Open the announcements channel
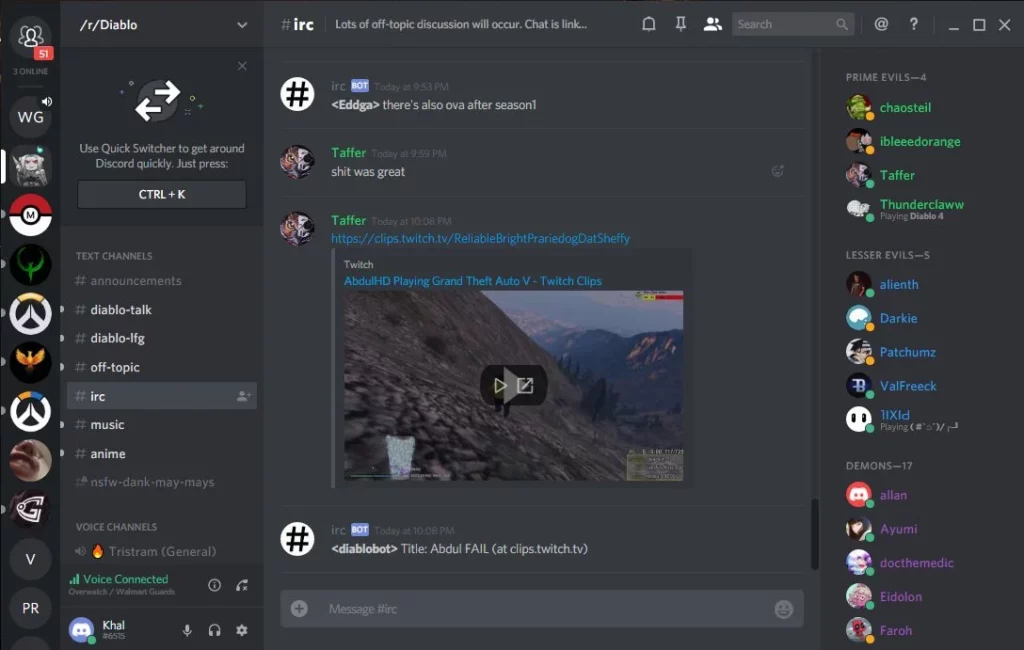Image resolution: width=1024 pixels, height=650 pixels. [x=162, y=280]
